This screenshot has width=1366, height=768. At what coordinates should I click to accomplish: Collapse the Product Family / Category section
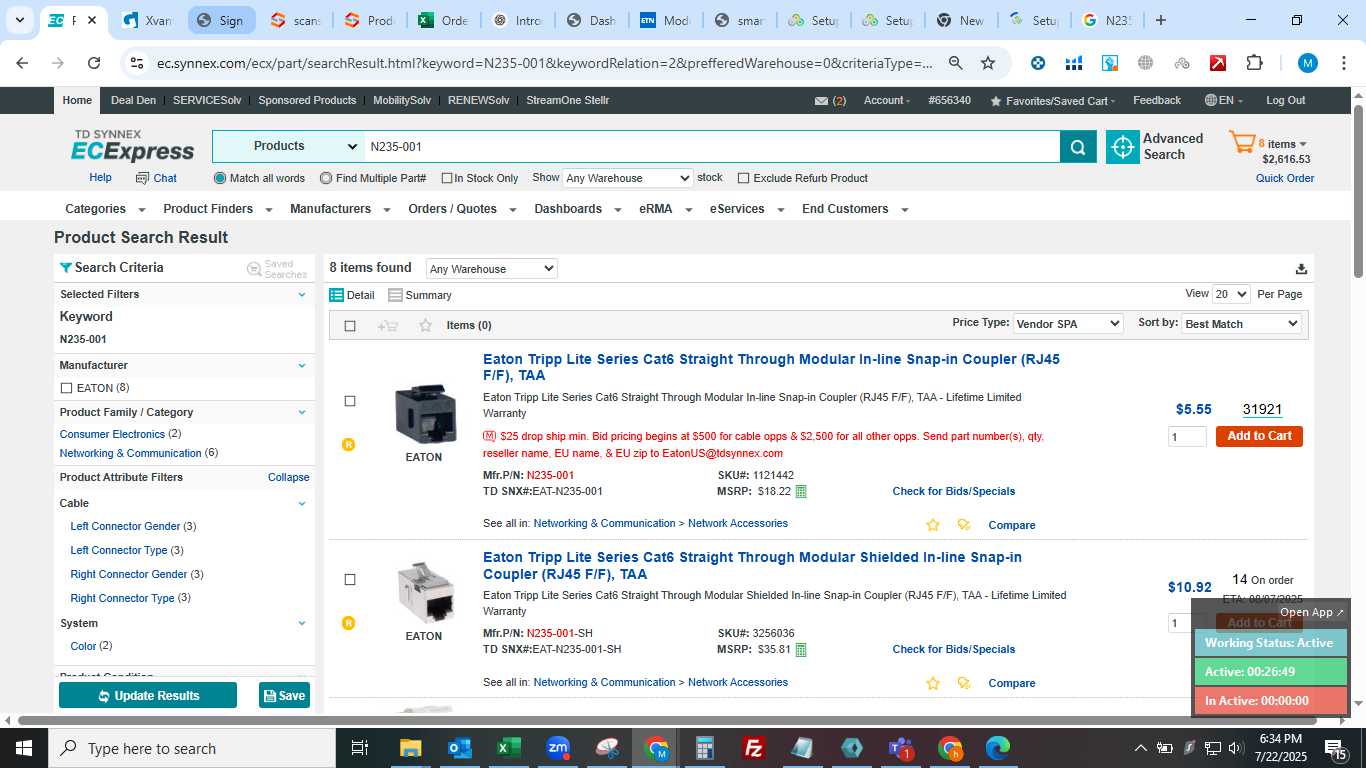pyautogui.click(x=302, y=412)
